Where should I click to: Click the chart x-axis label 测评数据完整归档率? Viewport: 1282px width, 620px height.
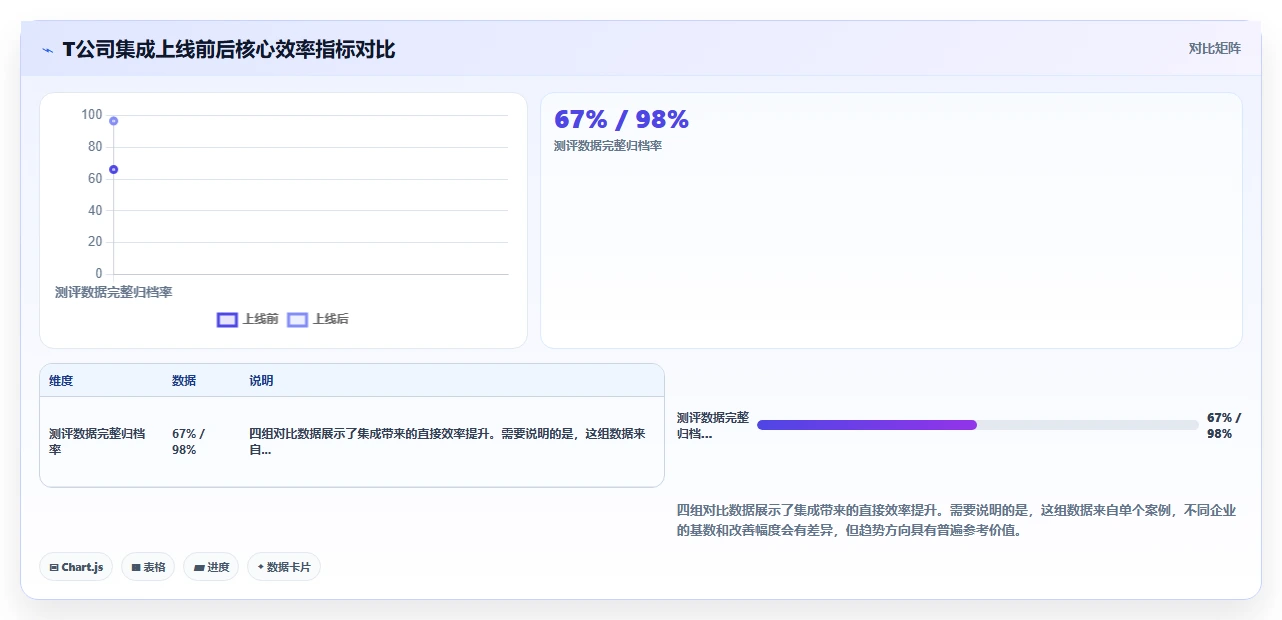tap(113, 292)
